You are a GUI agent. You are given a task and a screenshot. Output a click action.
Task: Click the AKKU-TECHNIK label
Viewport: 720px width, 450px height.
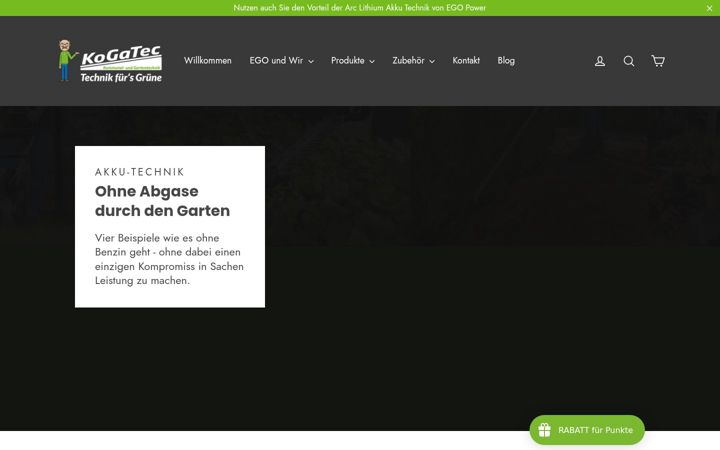[x=140, y=172]
